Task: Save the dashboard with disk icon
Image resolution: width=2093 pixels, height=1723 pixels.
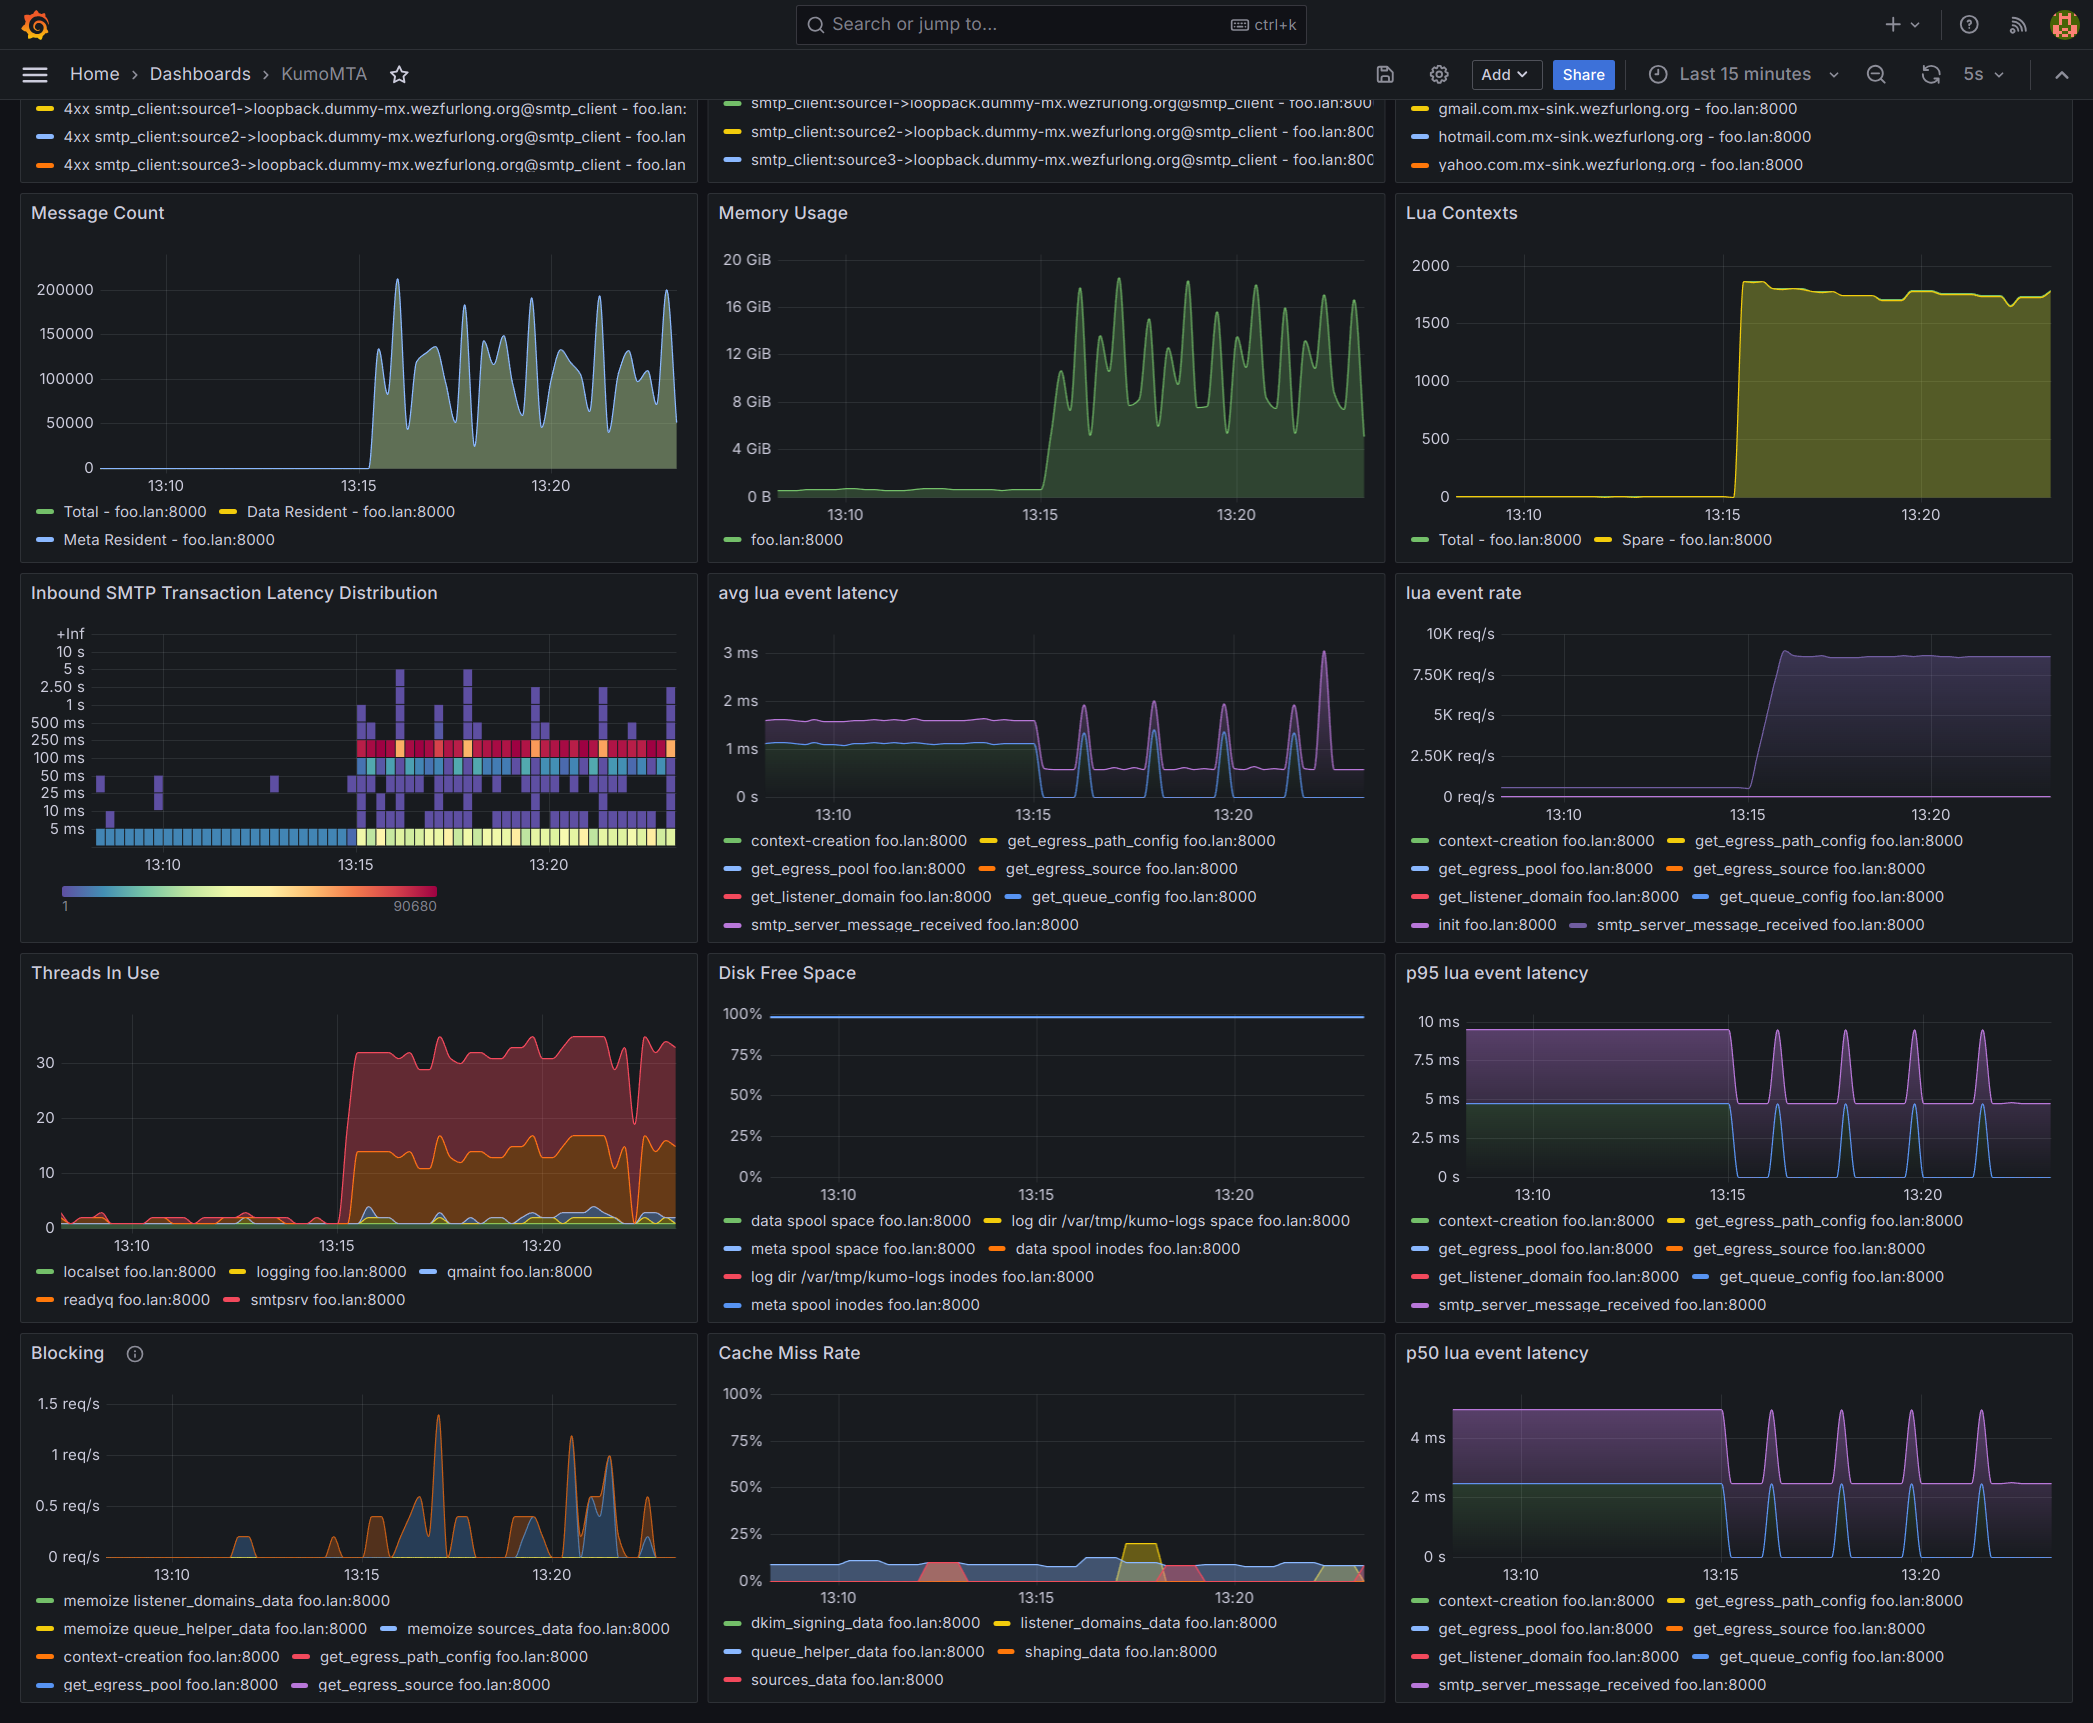Action: click(x=1385, y=75)
